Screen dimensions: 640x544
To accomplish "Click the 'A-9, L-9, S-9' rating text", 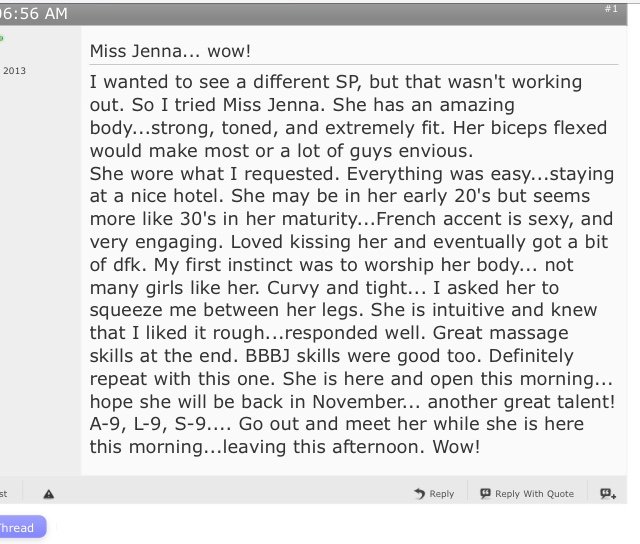I will pos(148,424).
